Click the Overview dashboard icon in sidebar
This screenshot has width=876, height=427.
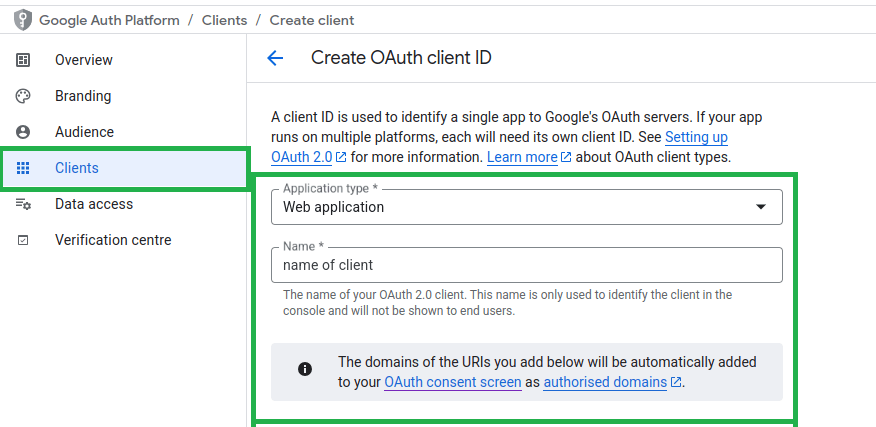click(23, 60)
